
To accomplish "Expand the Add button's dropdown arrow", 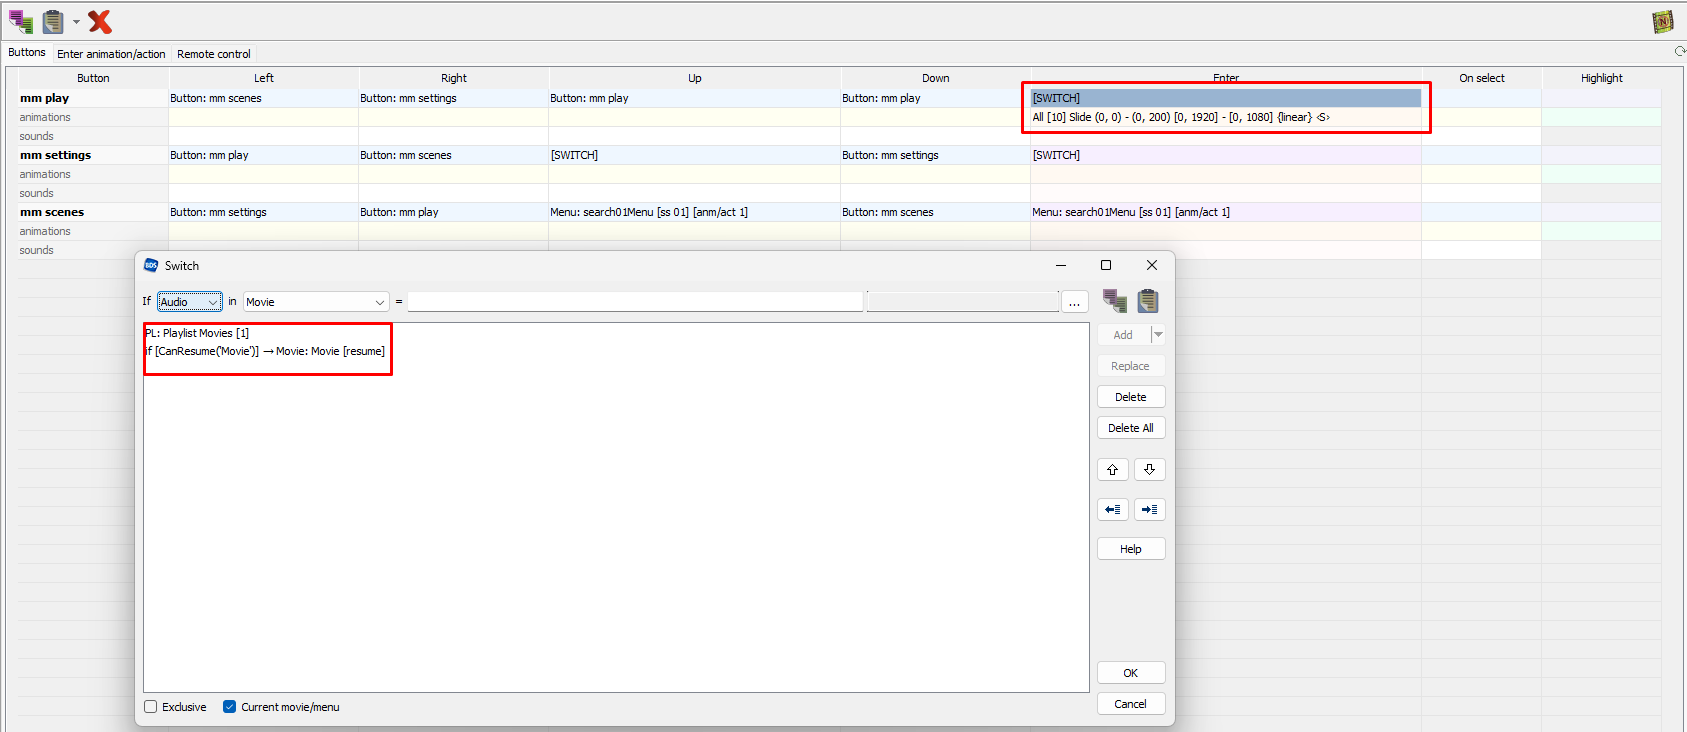I will pos(1158,335).
